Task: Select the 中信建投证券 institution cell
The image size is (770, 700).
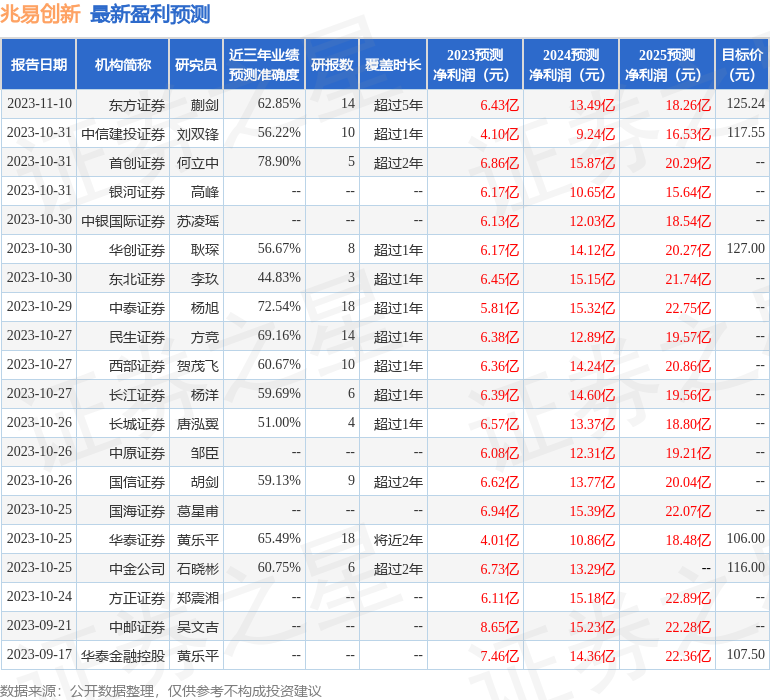Action: point(123,134)
